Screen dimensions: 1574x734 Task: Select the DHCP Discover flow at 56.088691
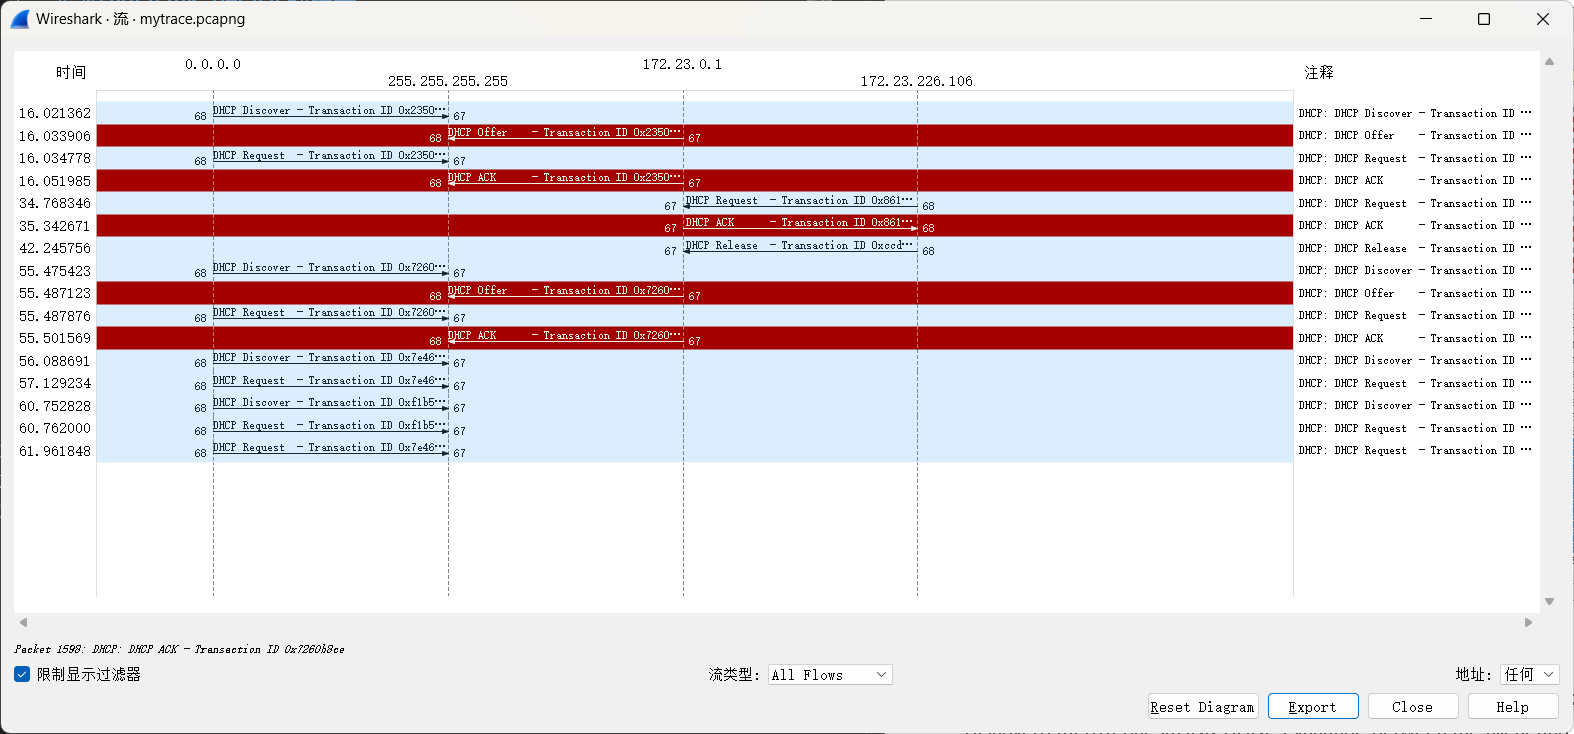point(695,360)
